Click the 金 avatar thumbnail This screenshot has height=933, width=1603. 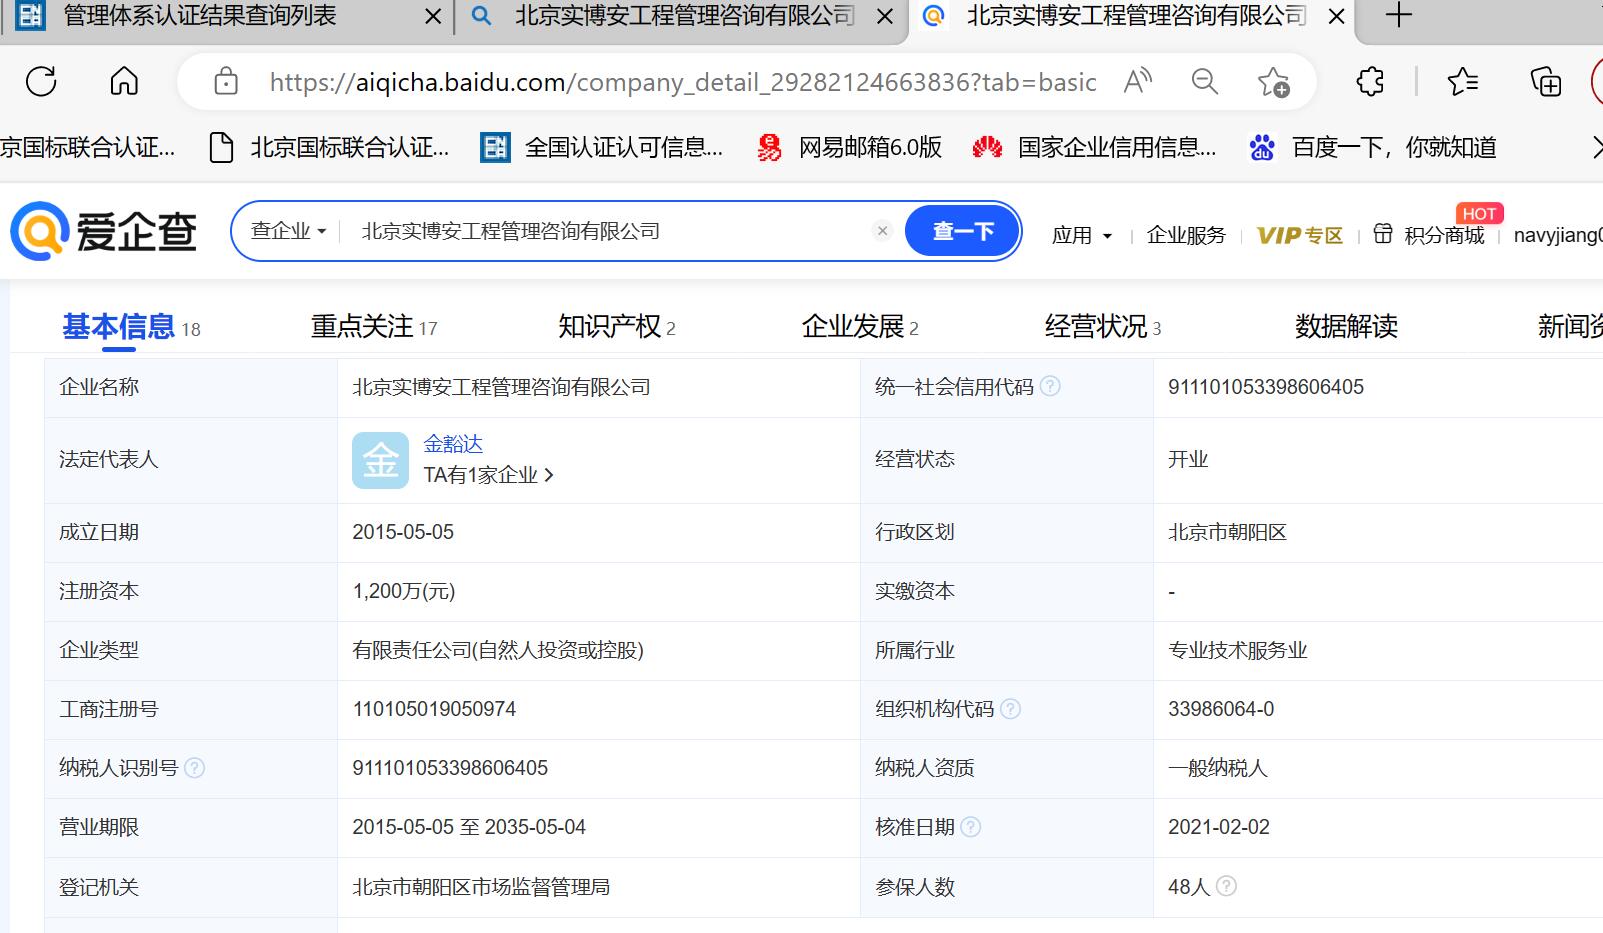380,460
